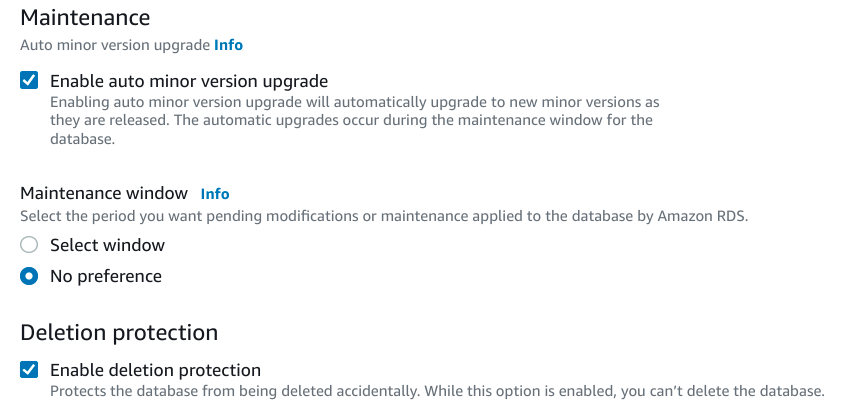Click the "No preference" option label

pos(105,276)
